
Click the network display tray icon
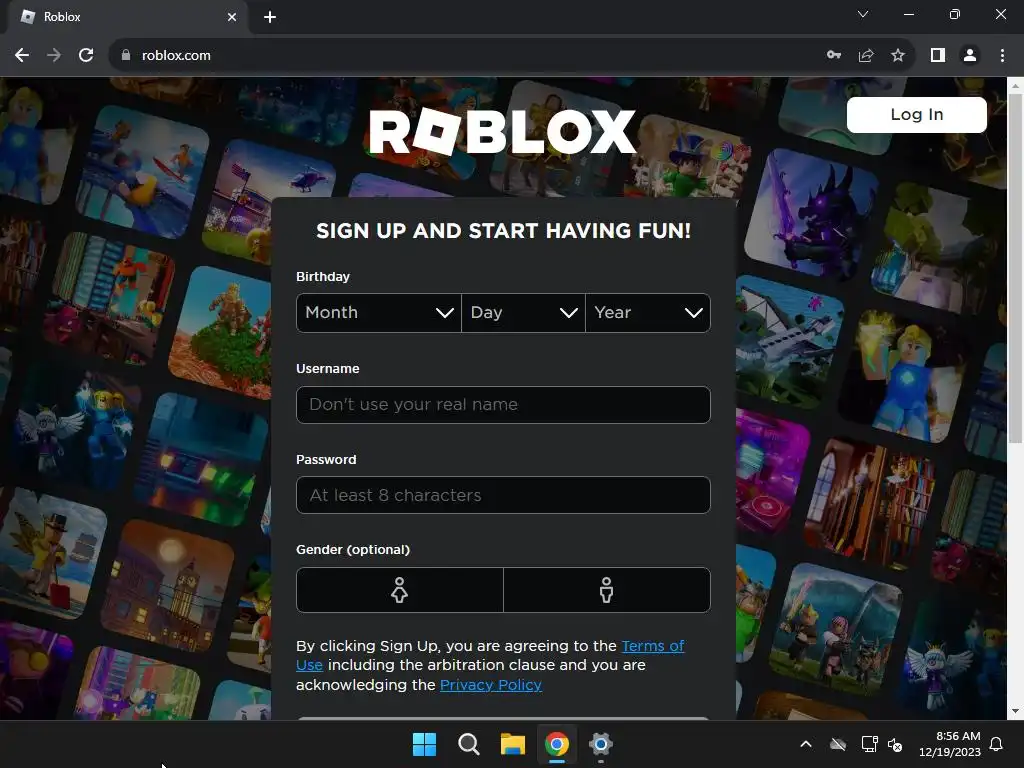pyautogui.click(x=869, y=744)
